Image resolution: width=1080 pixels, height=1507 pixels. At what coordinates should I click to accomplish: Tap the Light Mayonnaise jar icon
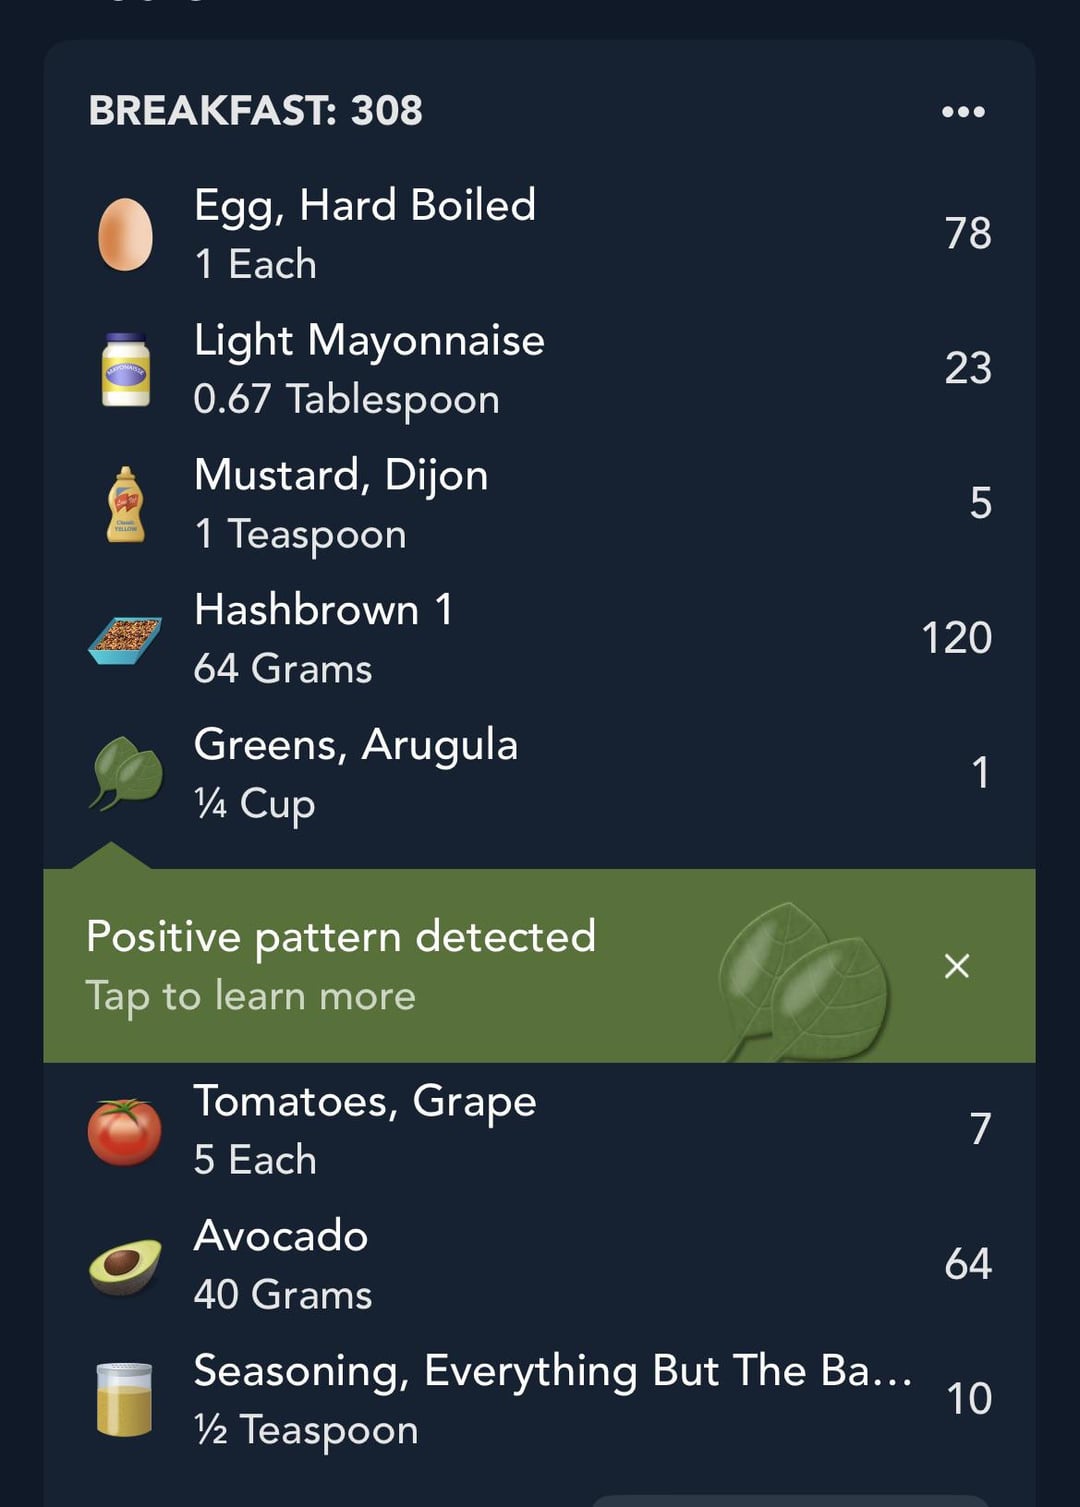pos(126,370)
